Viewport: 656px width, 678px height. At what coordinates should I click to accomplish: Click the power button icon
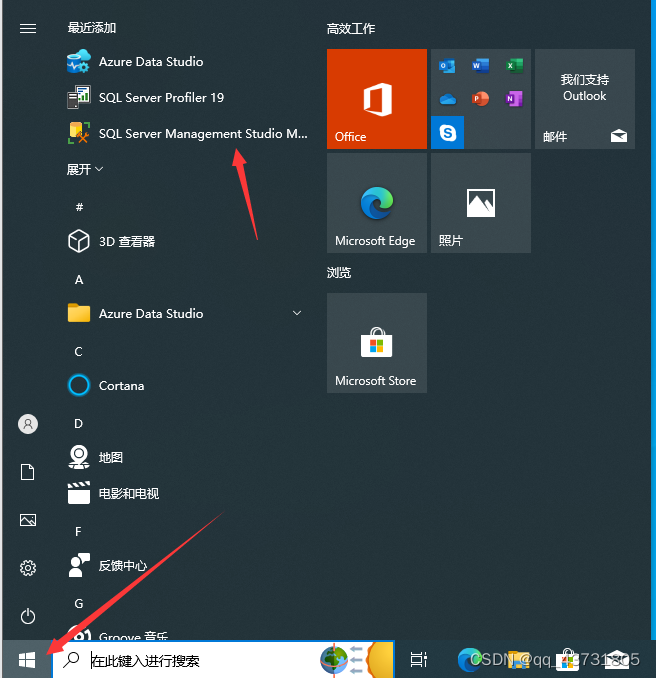[x=28, y=616]
